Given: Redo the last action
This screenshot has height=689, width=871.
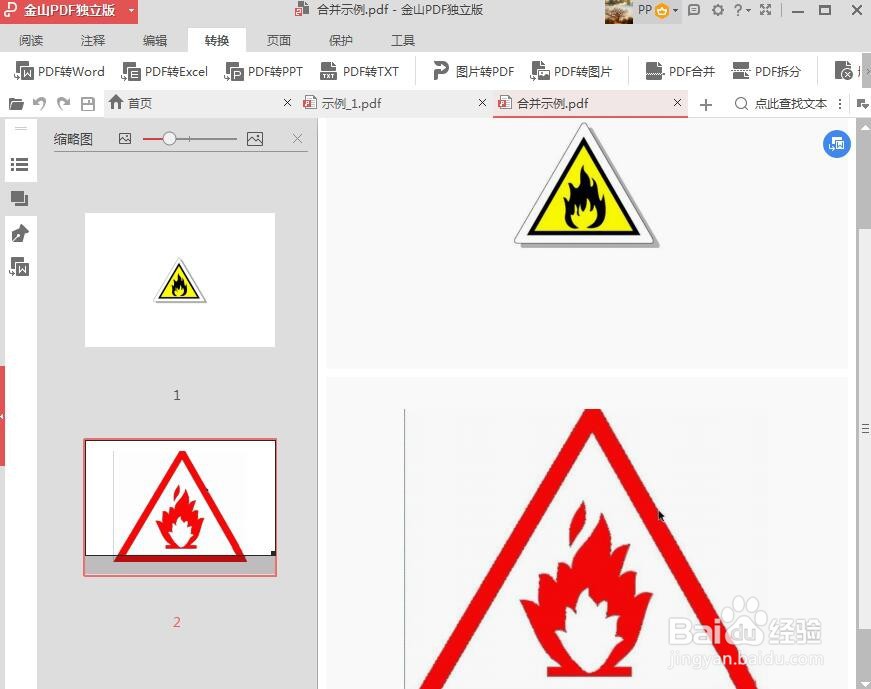Looking at the screenshot, I should [x=64, y=104].
